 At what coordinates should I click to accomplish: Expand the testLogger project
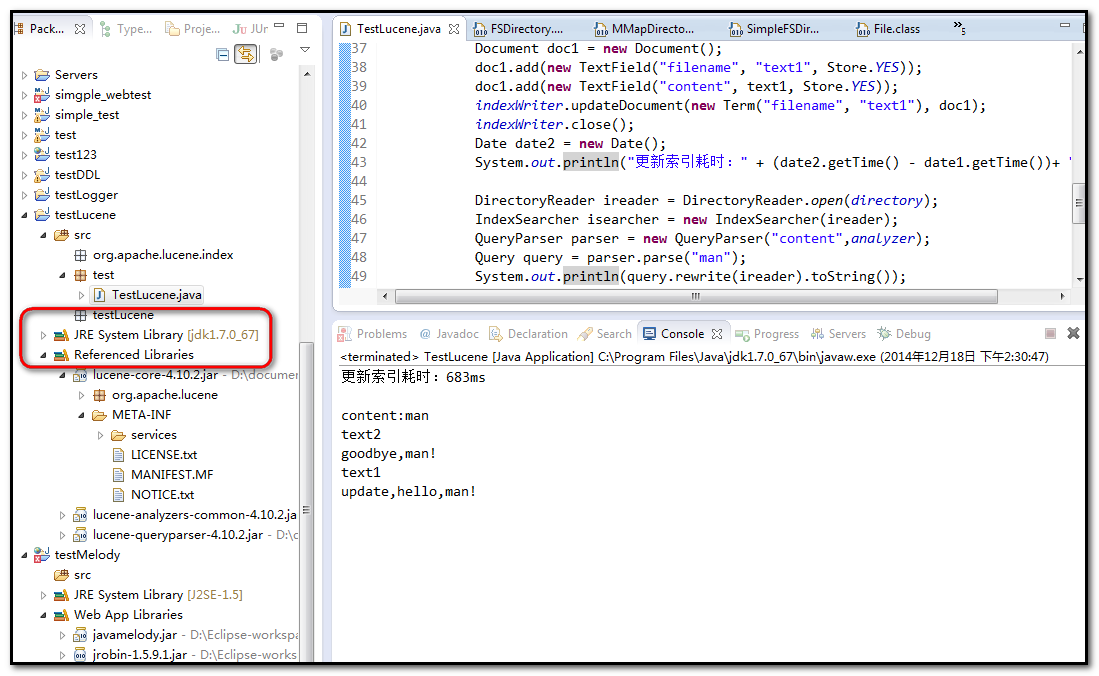tap(24, 195)
